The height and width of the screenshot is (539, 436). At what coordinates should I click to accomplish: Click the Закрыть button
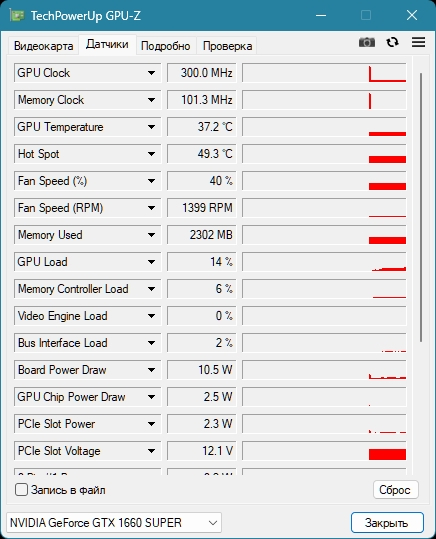point(387,523)
